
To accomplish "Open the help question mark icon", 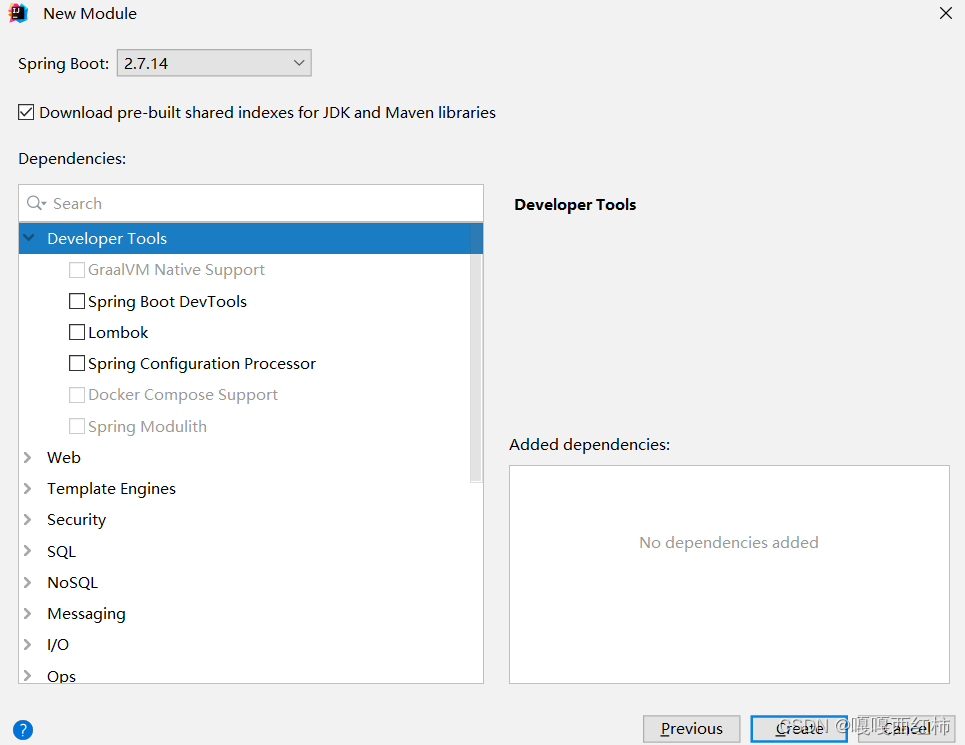I will tap(21, 729).
